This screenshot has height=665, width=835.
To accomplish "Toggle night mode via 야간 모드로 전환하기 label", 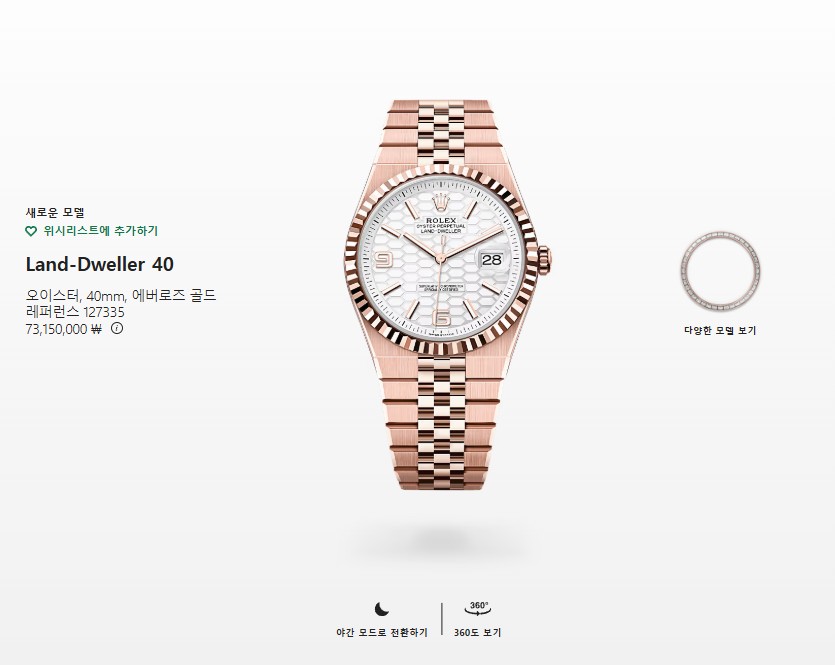I will [381, 633].
